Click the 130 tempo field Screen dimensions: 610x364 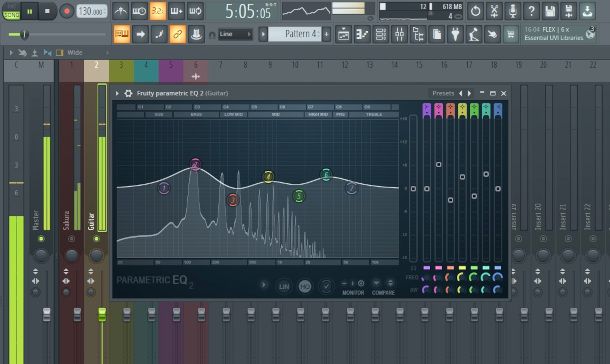click(91, 11)
